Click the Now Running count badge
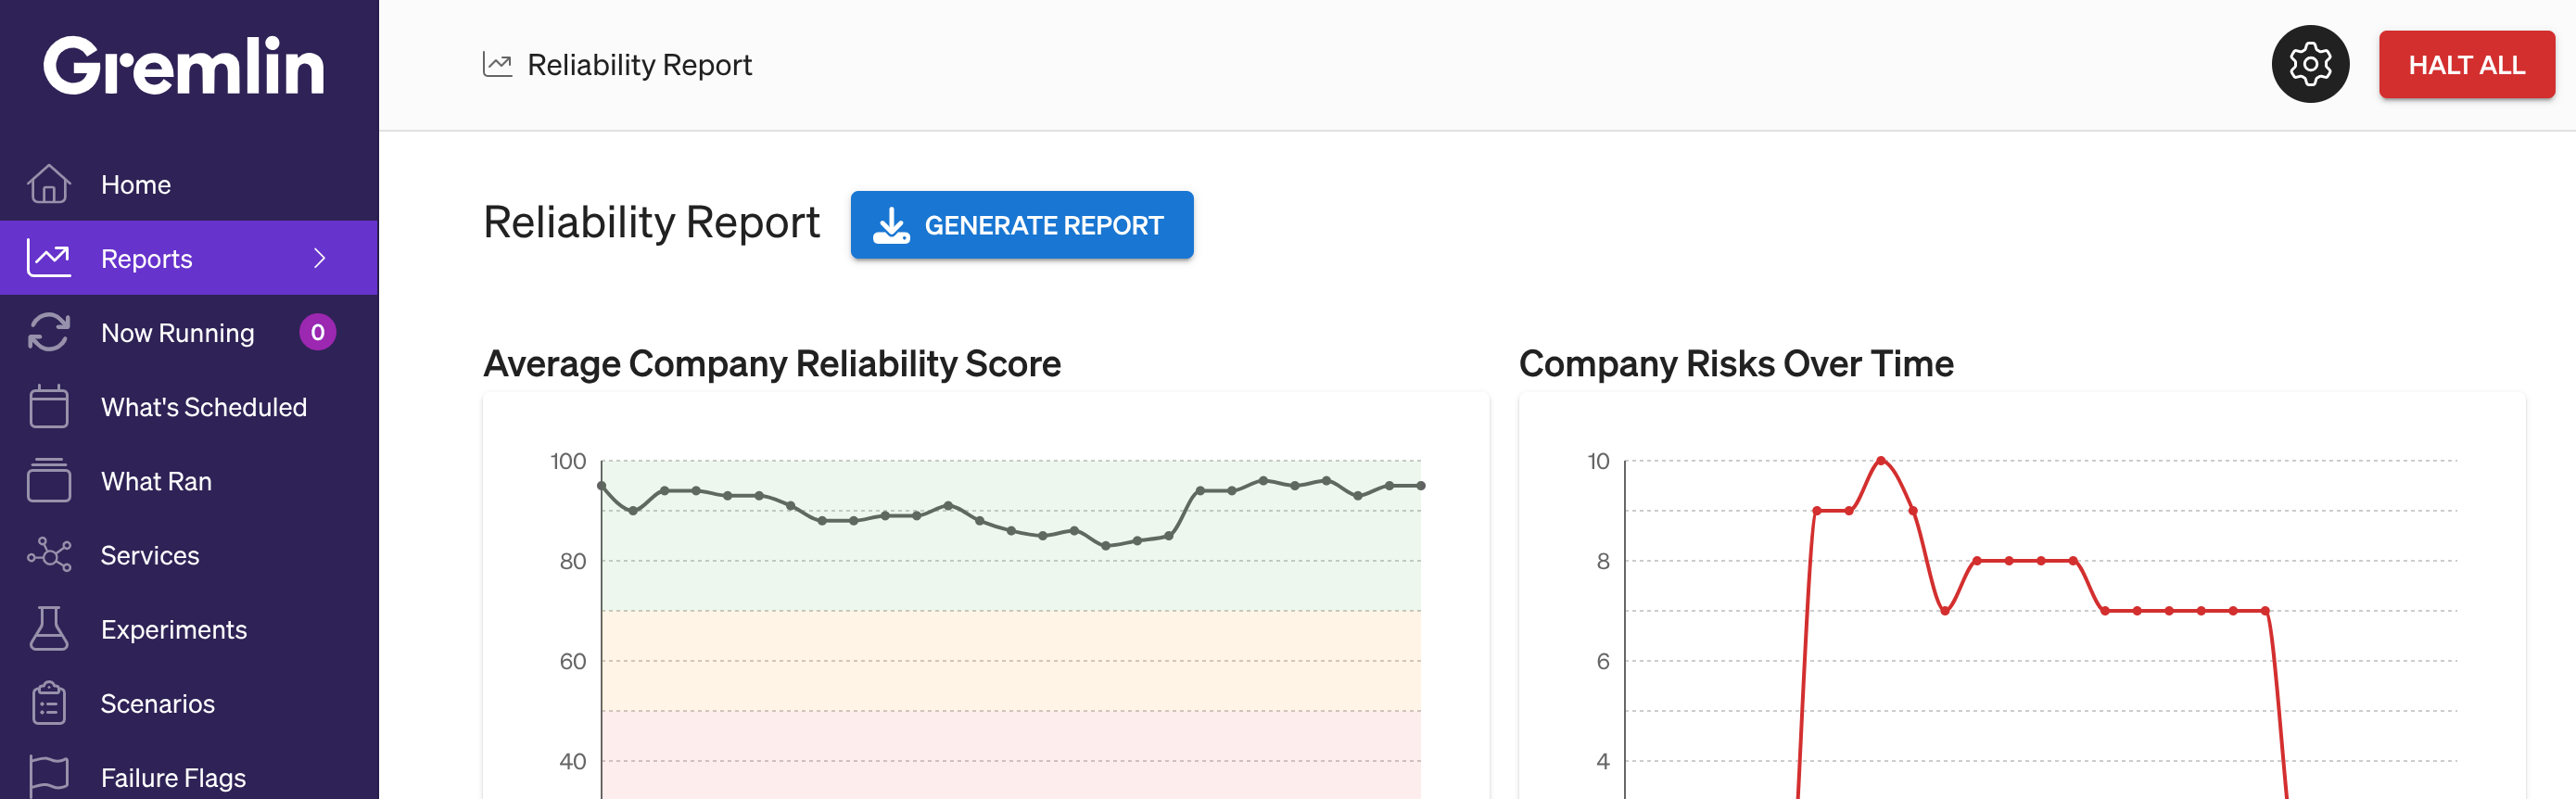 (x=317, y=332)
